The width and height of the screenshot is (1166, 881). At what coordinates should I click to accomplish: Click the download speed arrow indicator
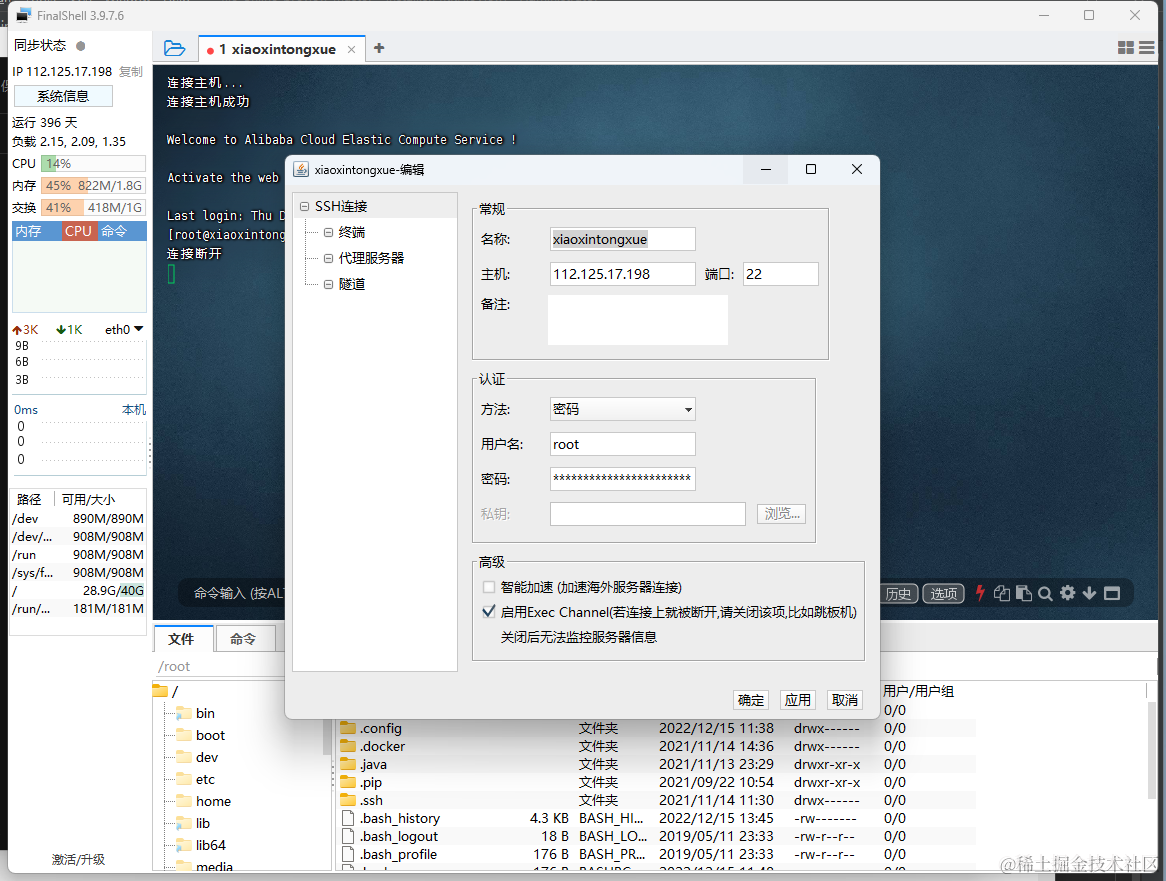click(x=61, y=329)
